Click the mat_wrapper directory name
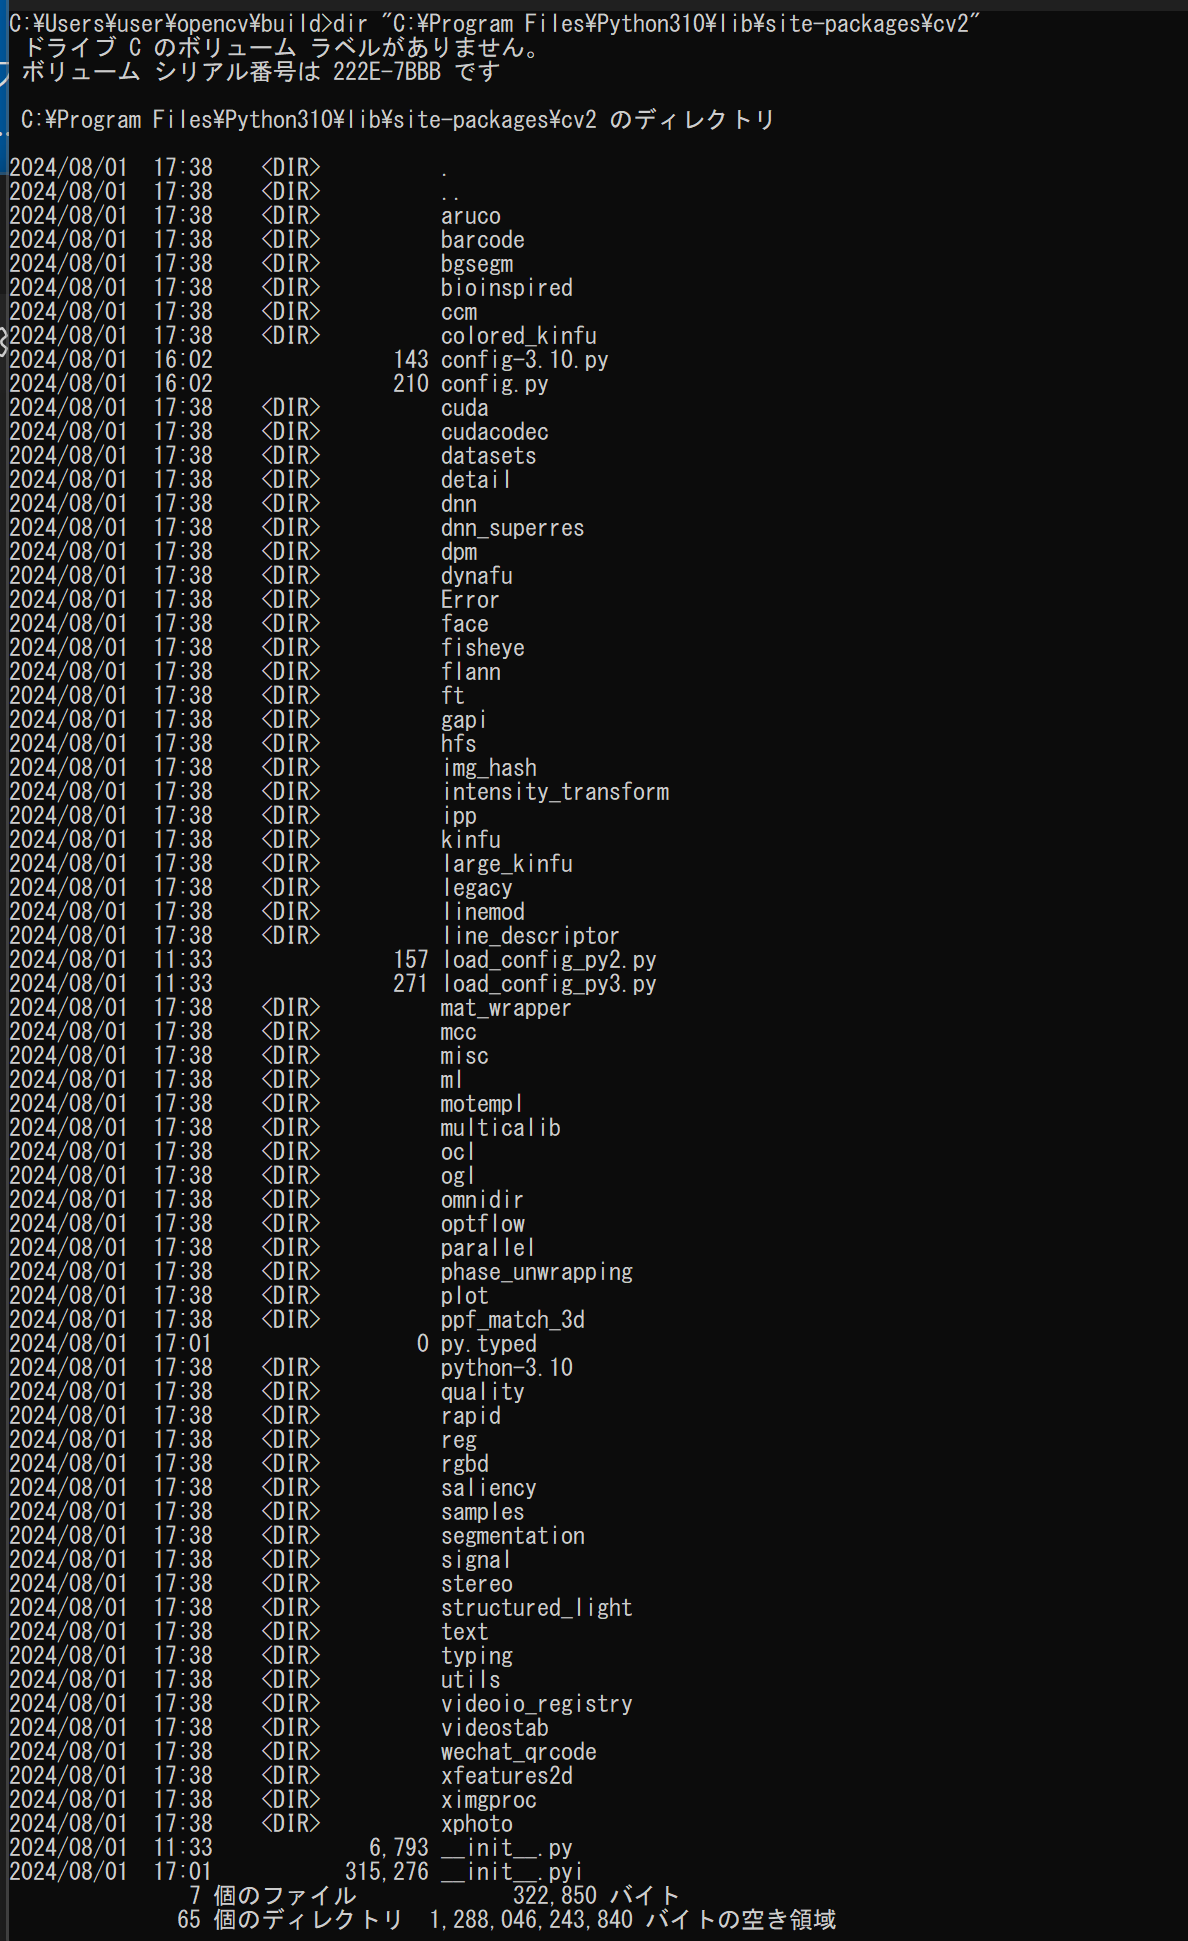Screen dimensions: 1188x1941 click(506, 1008)
